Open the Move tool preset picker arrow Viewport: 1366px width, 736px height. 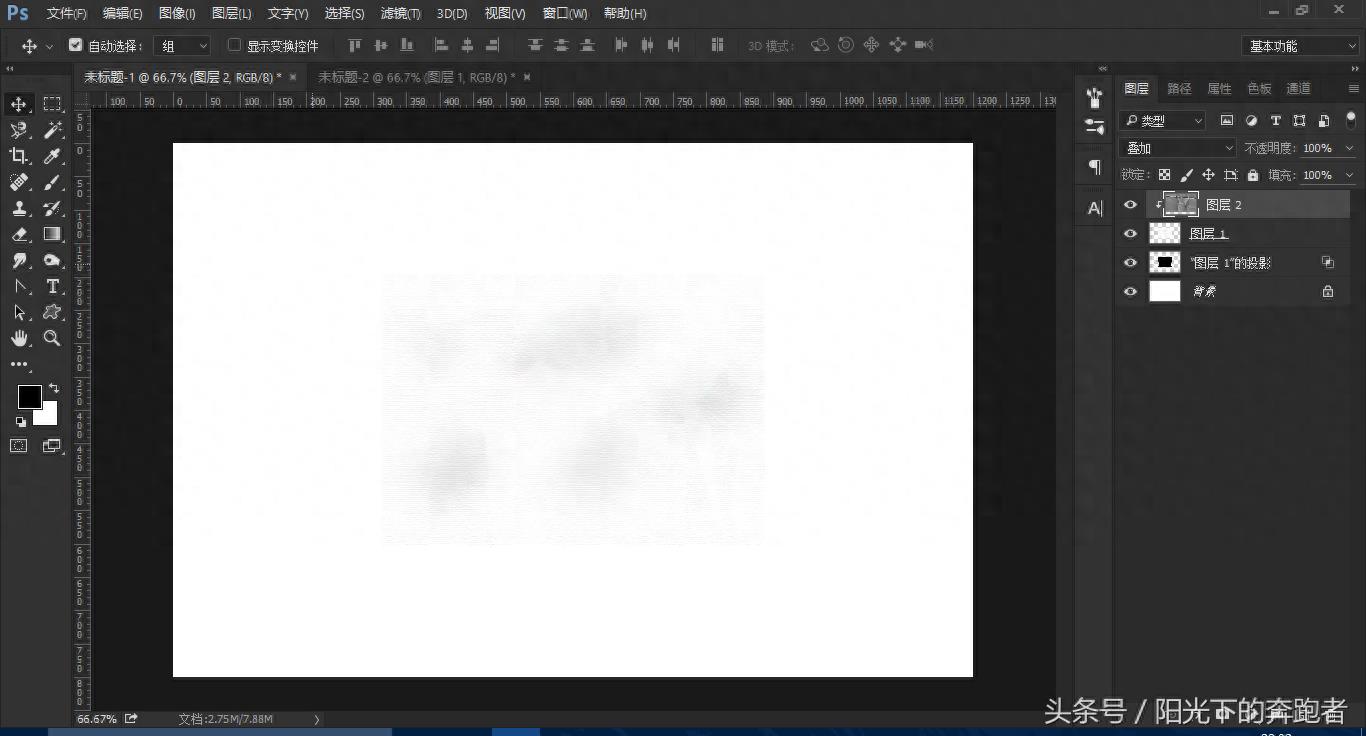[x=49, y=47]
